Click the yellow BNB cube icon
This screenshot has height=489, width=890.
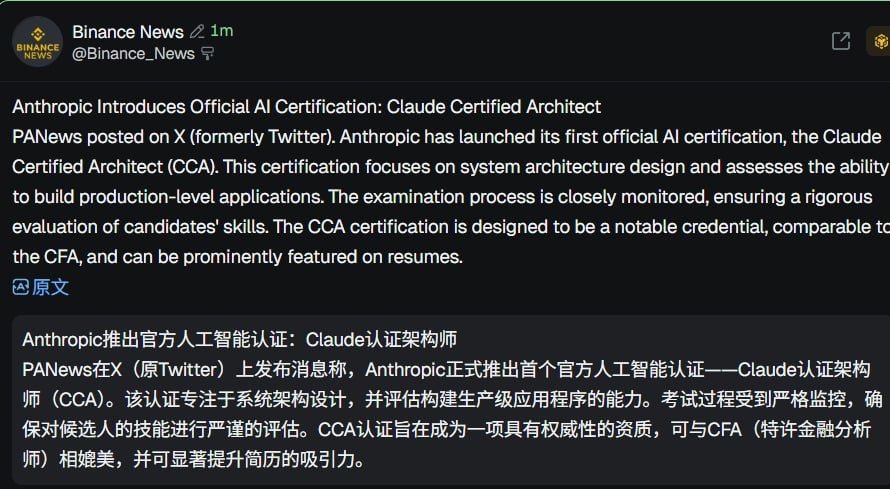pyautogui.click(x=880, y=41)
